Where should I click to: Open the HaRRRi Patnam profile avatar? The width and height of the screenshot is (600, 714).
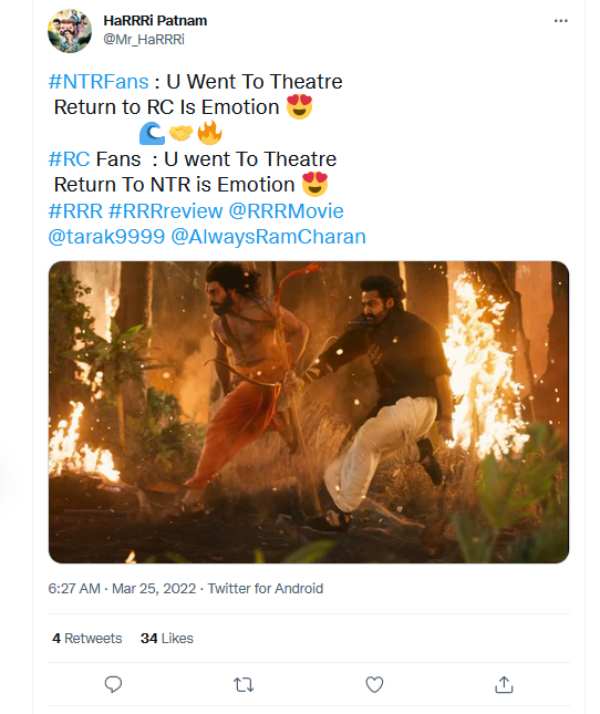(x=70, y=31)
